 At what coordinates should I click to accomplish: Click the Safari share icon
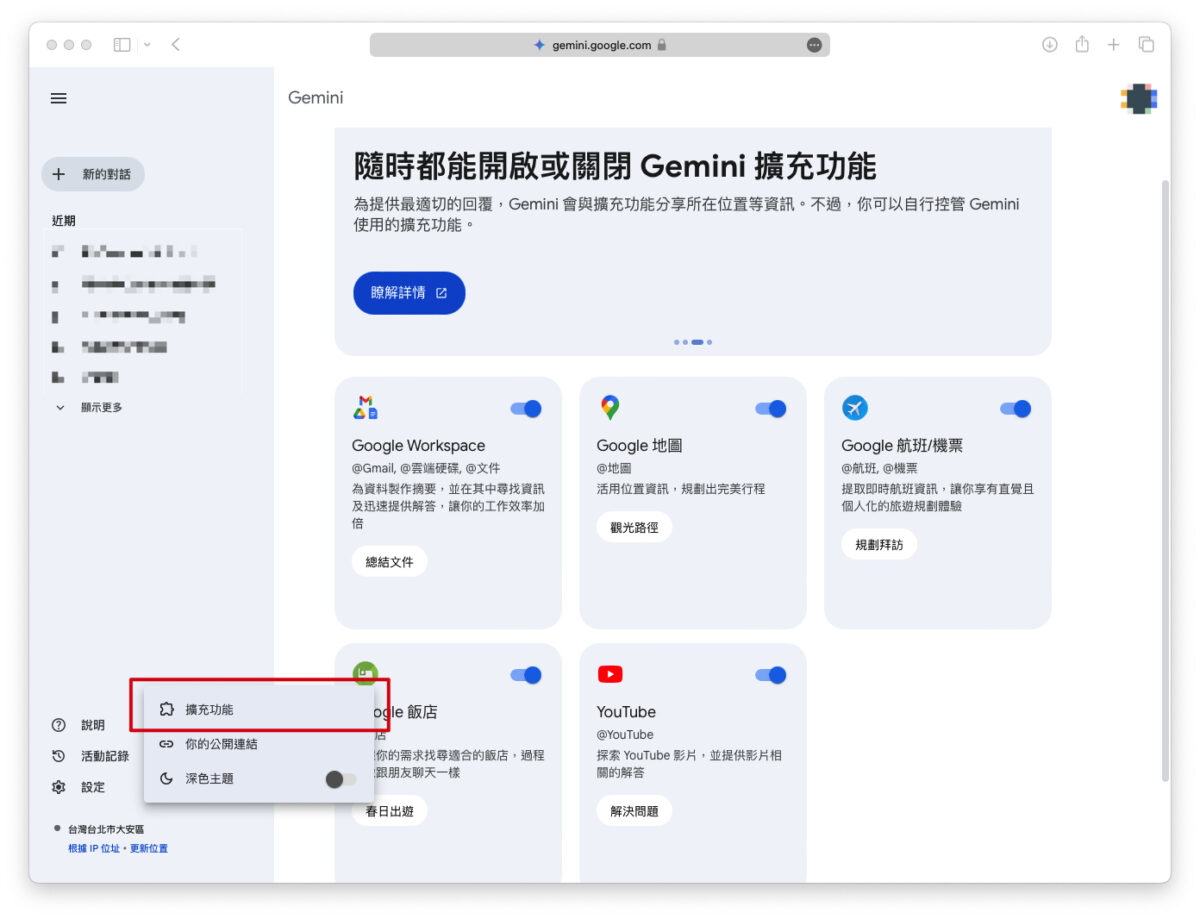pos(1082,45)
